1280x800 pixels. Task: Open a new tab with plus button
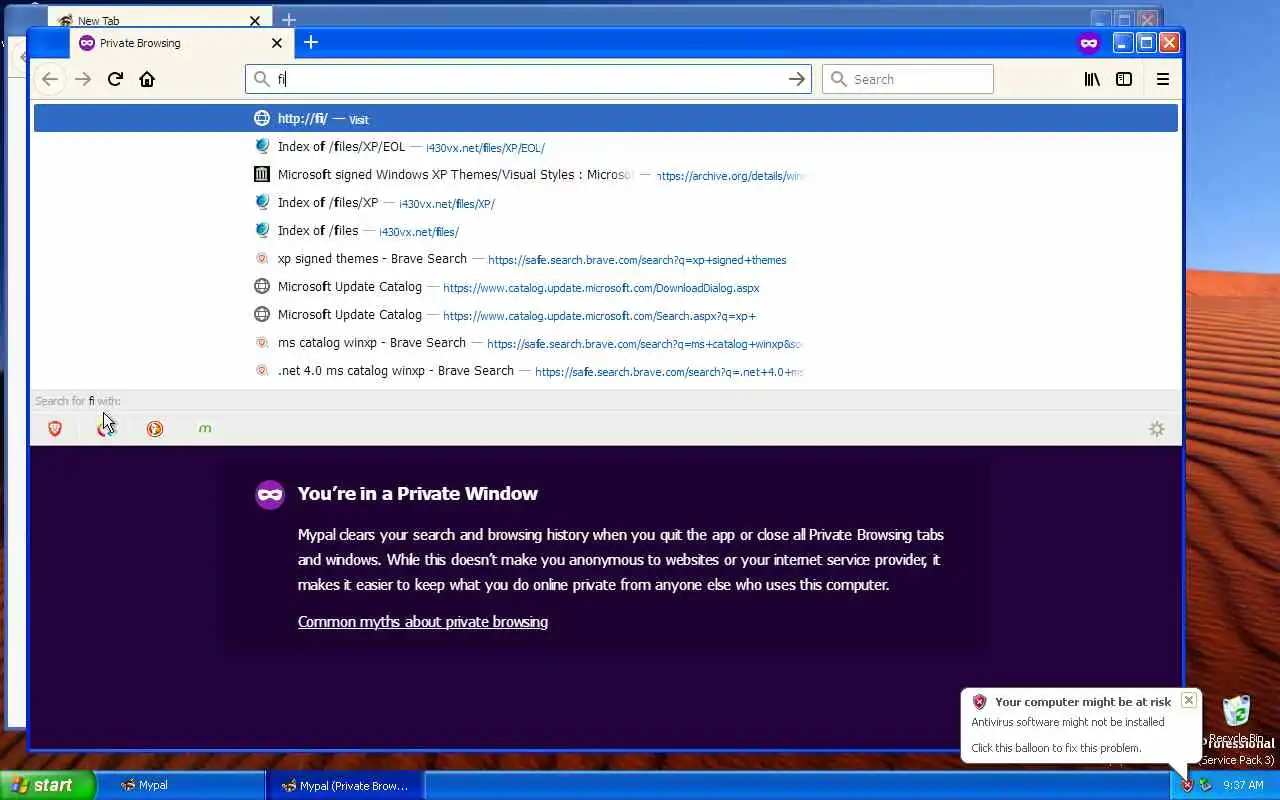tap(311, 42)
